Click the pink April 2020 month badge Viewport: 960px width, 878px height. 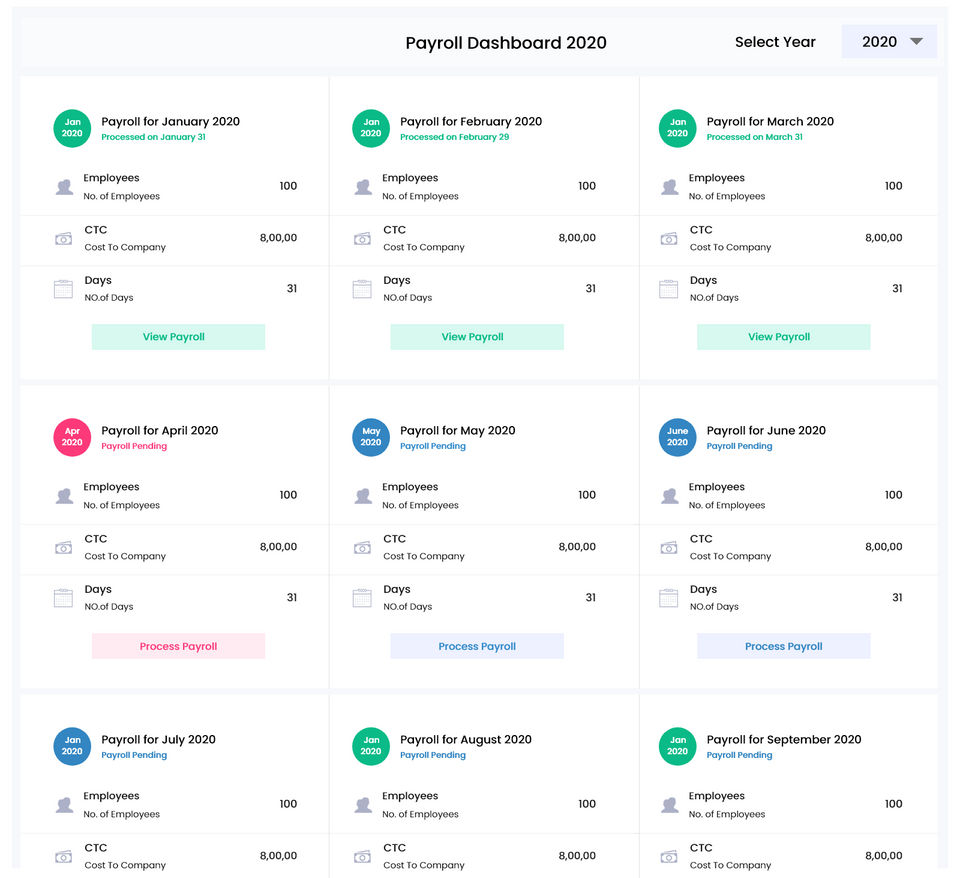pos(72,437)
